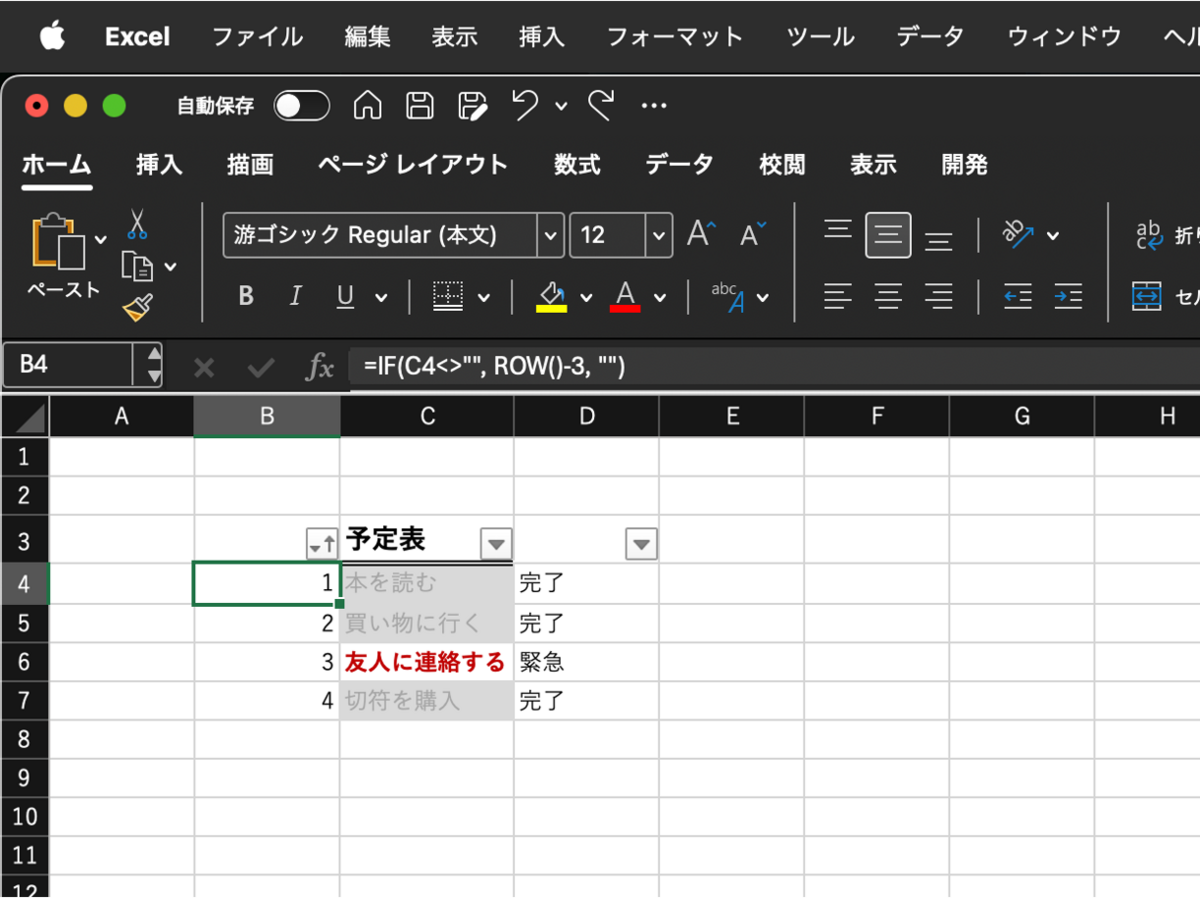
Task: Click the text orientation icon
Action: coord(1018,235)
